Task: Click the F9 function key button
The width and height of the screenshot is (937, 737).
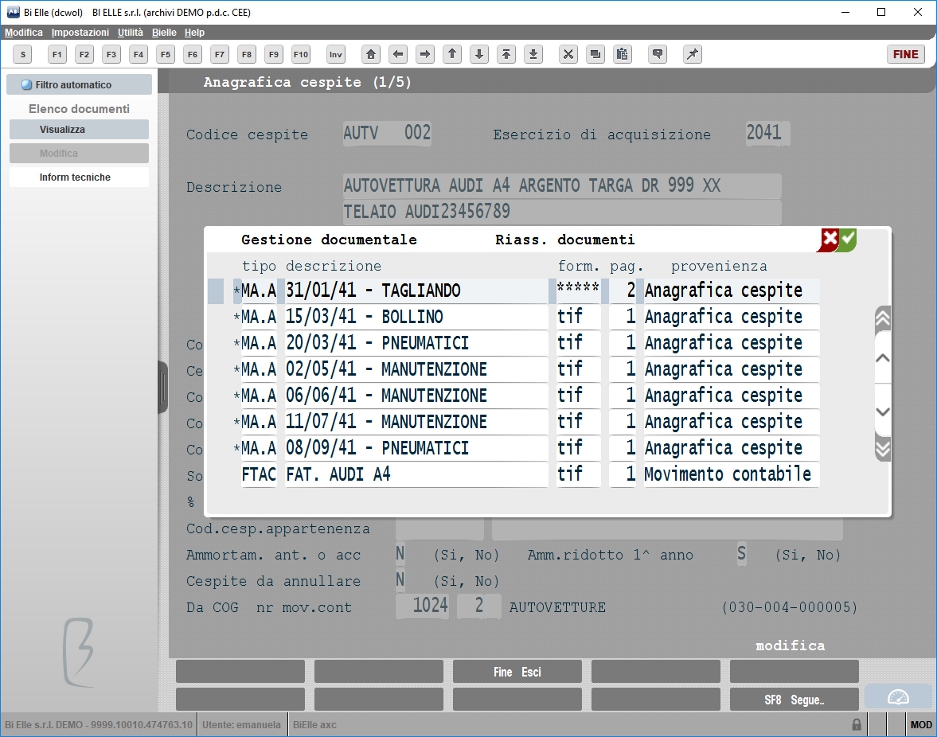Action: pos(274,54)
